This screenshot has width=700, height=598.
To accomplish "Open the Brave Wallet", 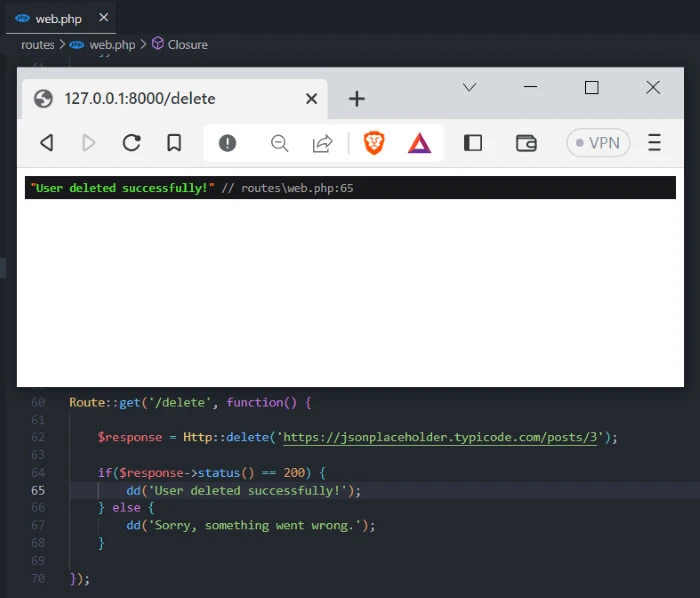I will 526,143.
